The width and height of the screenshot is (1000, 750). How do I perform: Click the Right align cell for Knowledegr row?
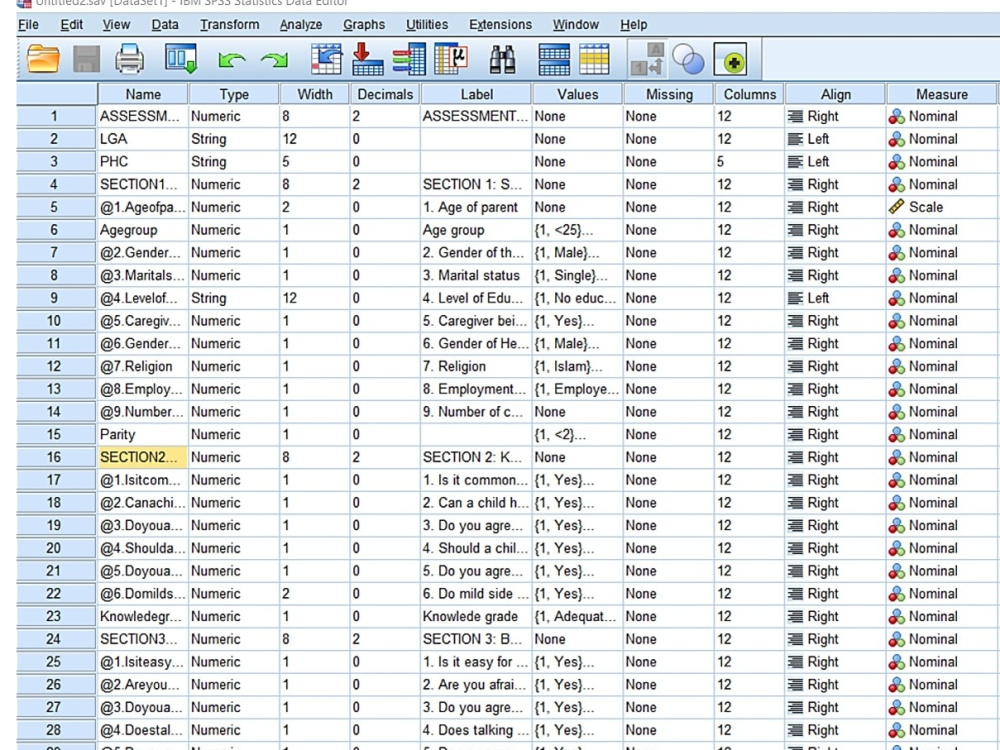[835, 617]
